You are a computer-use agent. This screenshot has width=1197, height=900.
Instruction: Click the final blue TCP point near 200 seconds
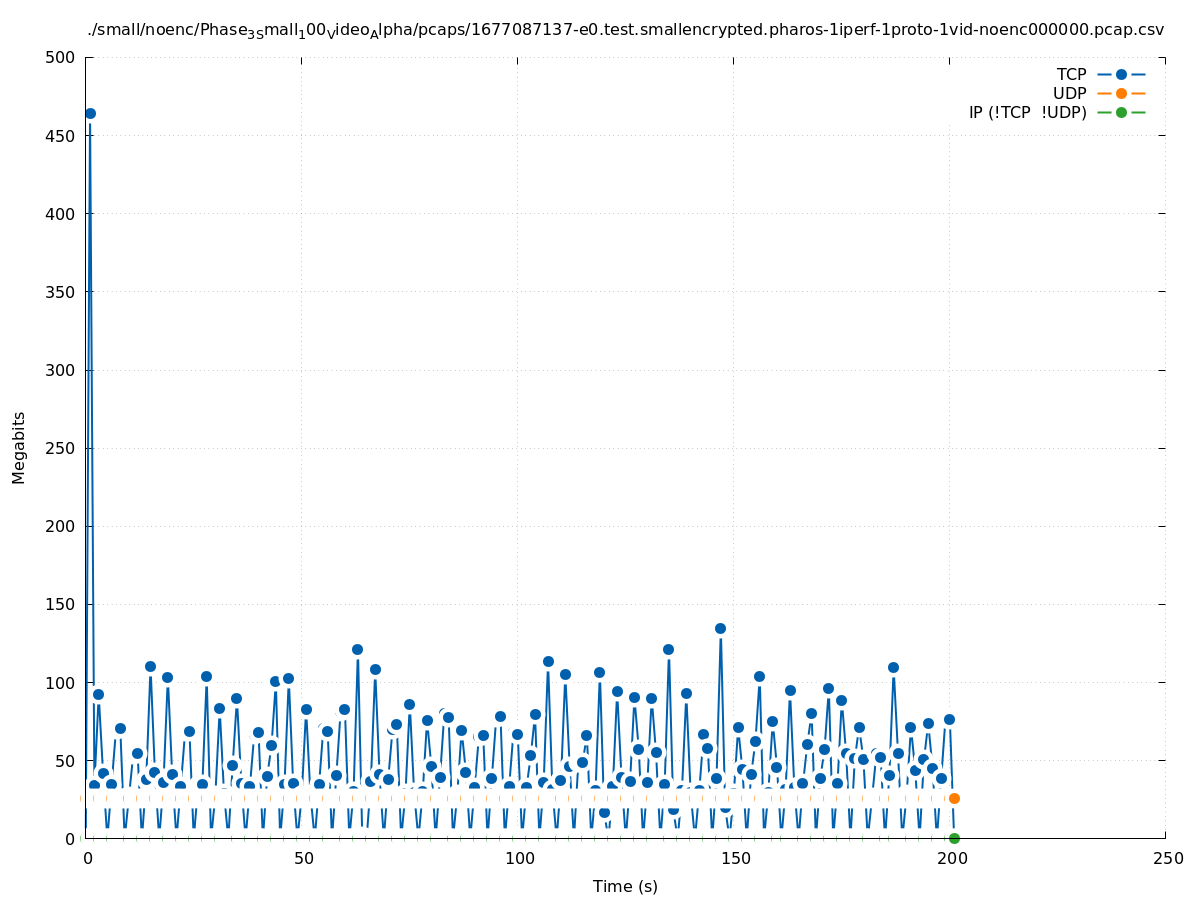(949, 719)
